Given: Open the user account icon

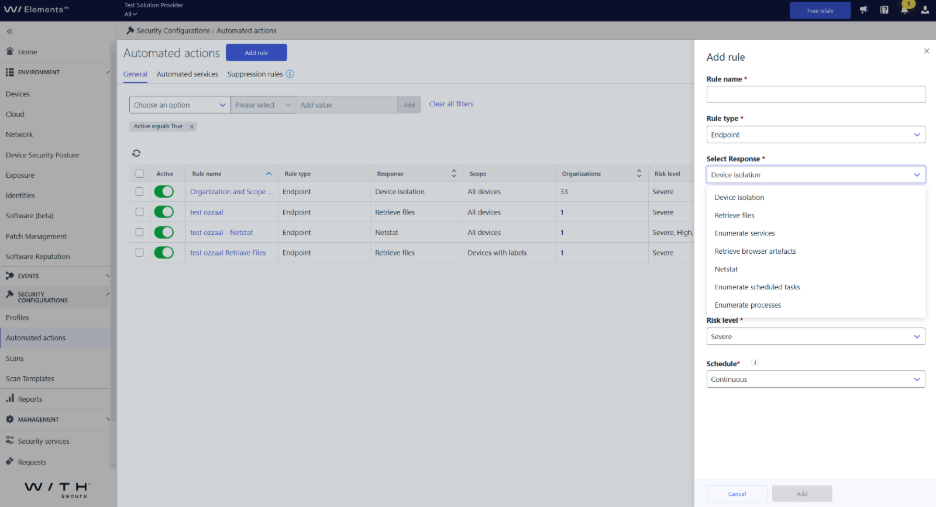Looking at the screenshot, I should [x=925, y=10].
